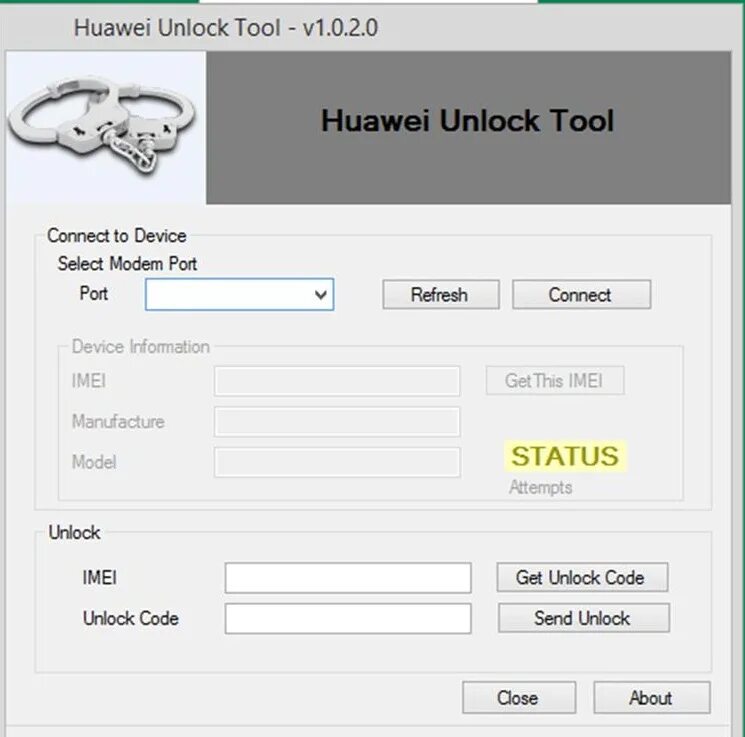
Task: Focus the Unlock Code input field
Action: 348,618
